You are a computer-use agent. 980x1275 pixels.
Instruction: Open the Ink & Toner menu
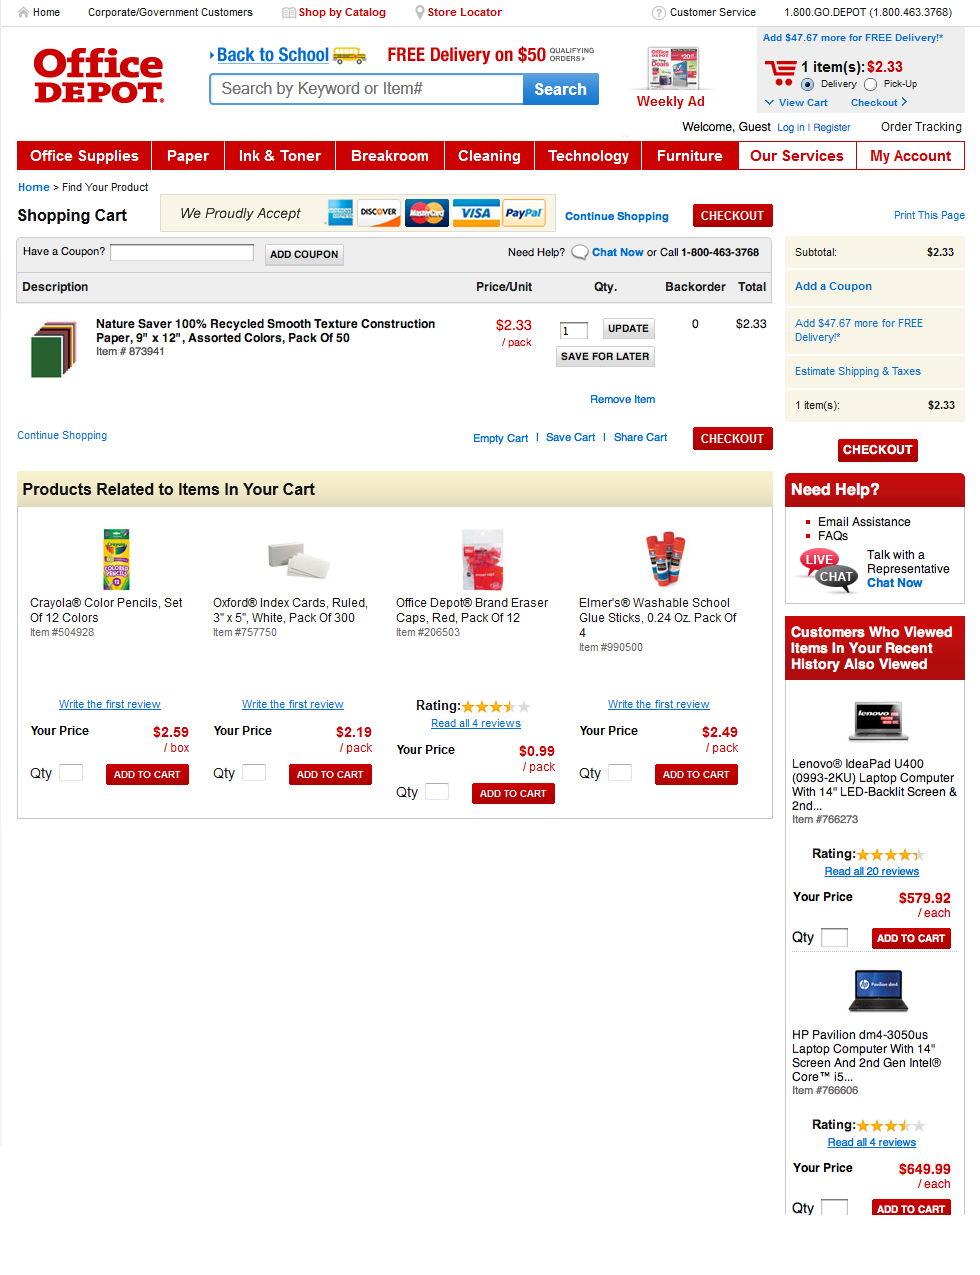tap(280, 156)
